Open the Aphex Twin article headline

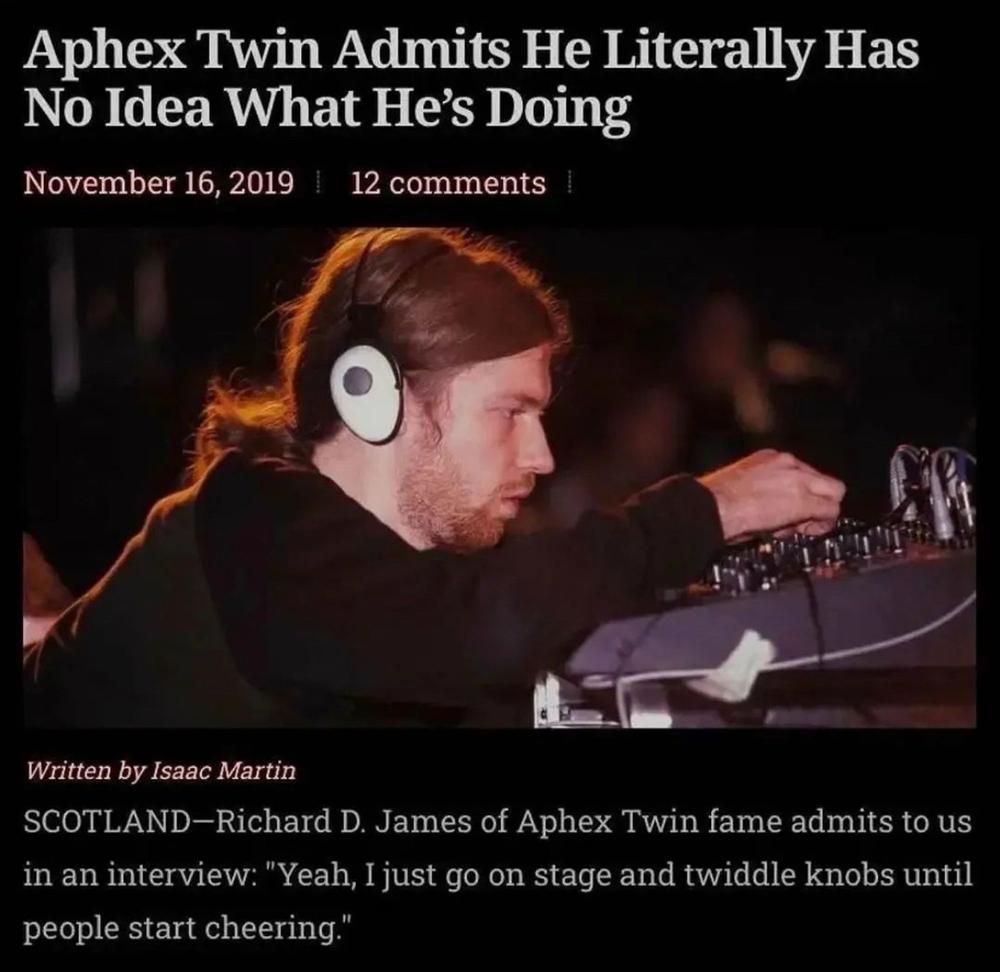(471, 78)
